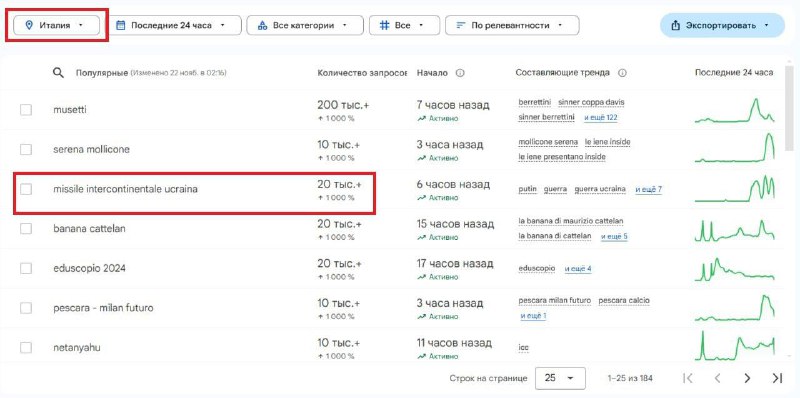Open the Все категории filter
800x398 pixels.
pyautogui.click(x=305, y=25)
